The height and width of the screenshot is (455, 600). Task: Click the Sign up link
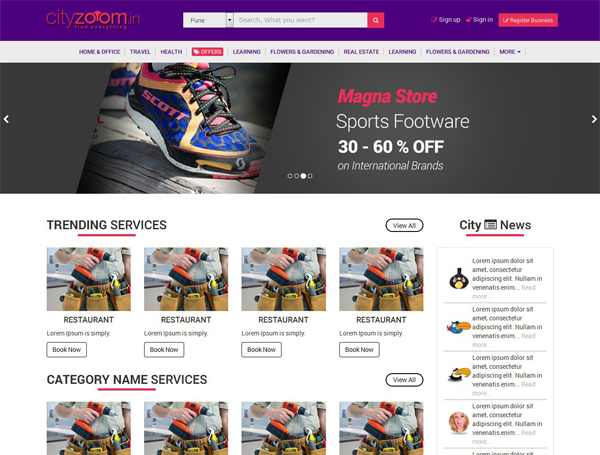[x=446, y=20]
